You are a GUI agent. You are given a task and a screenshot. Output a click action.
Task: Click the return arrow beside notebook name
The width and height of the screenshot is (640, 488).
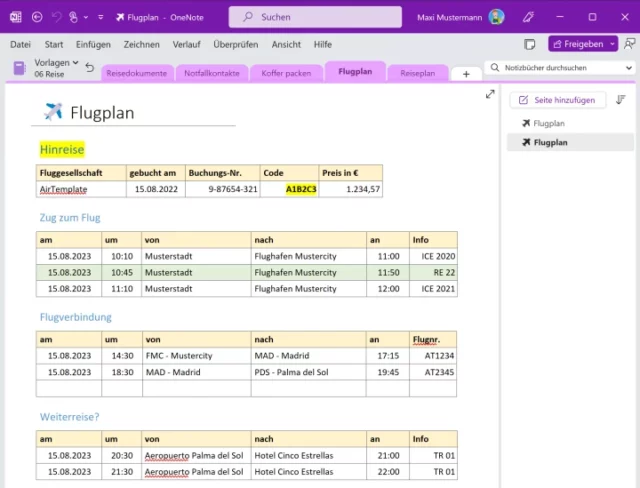click(x=90, y=67)
